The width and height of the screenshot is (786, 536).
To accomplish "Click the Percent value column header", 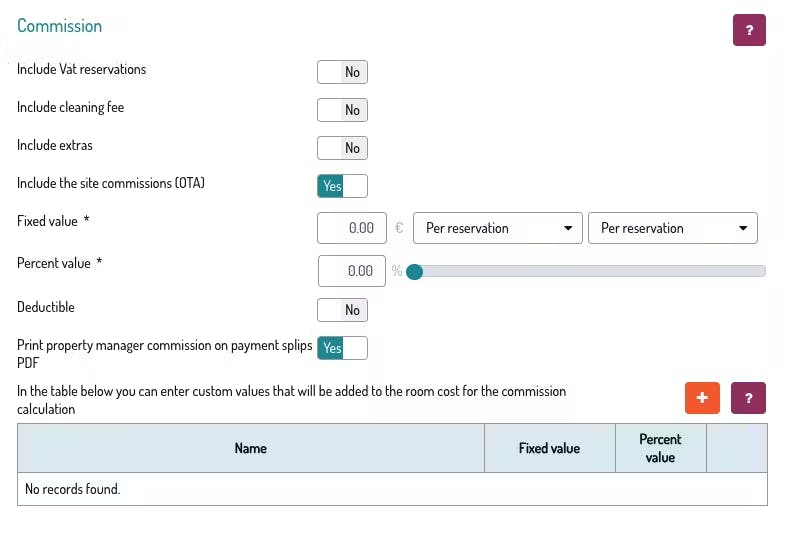I will click(660, 448).
